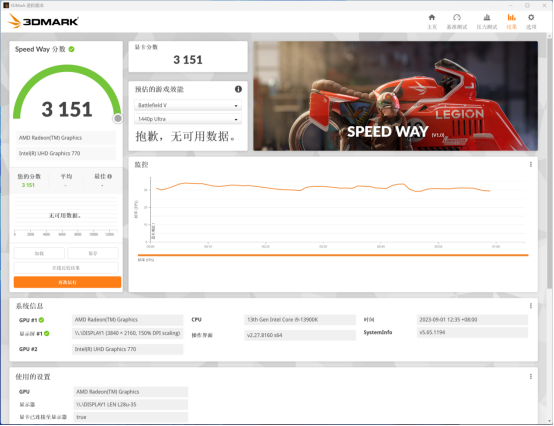554x426 pixels.
Task: Click the 13th Gen Intel Core i9-13900K field
Action: click(300, 320)
